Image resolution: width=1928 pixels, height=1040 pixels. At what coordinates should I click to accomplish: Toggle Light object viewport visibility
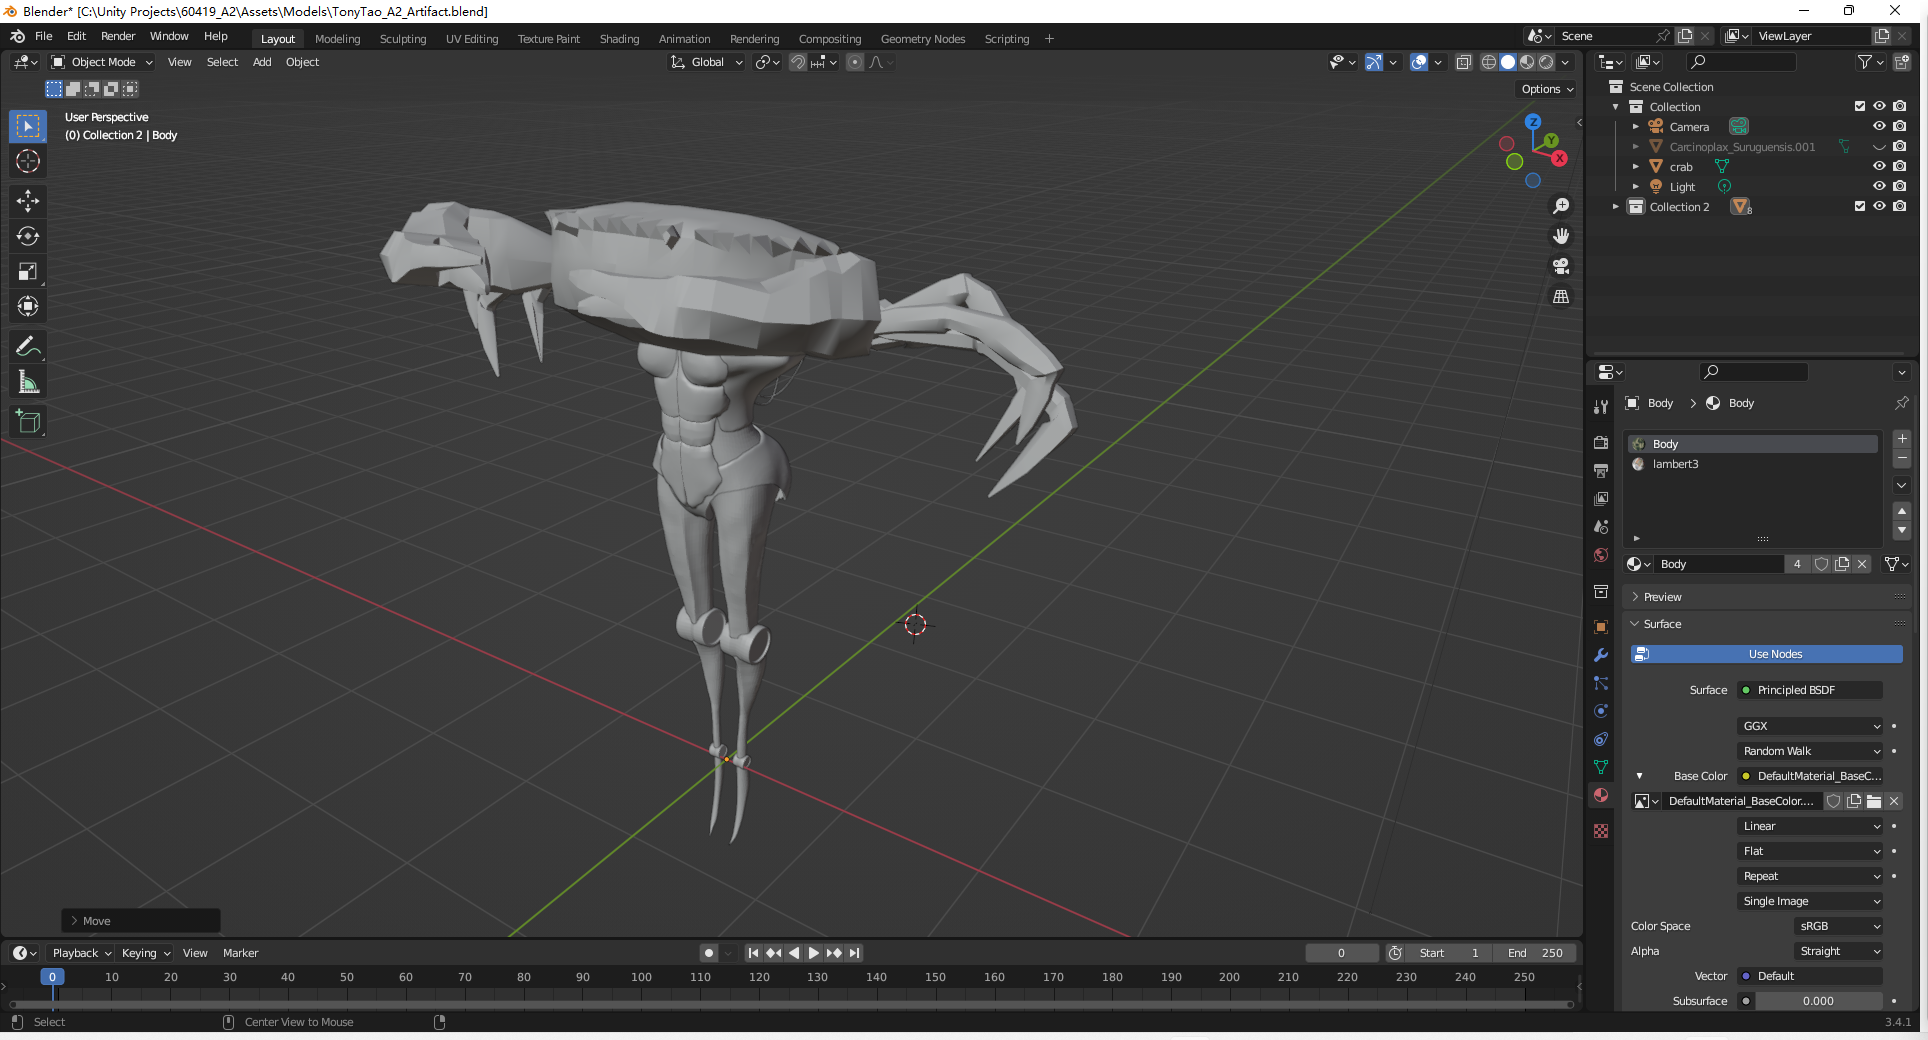1879,187
